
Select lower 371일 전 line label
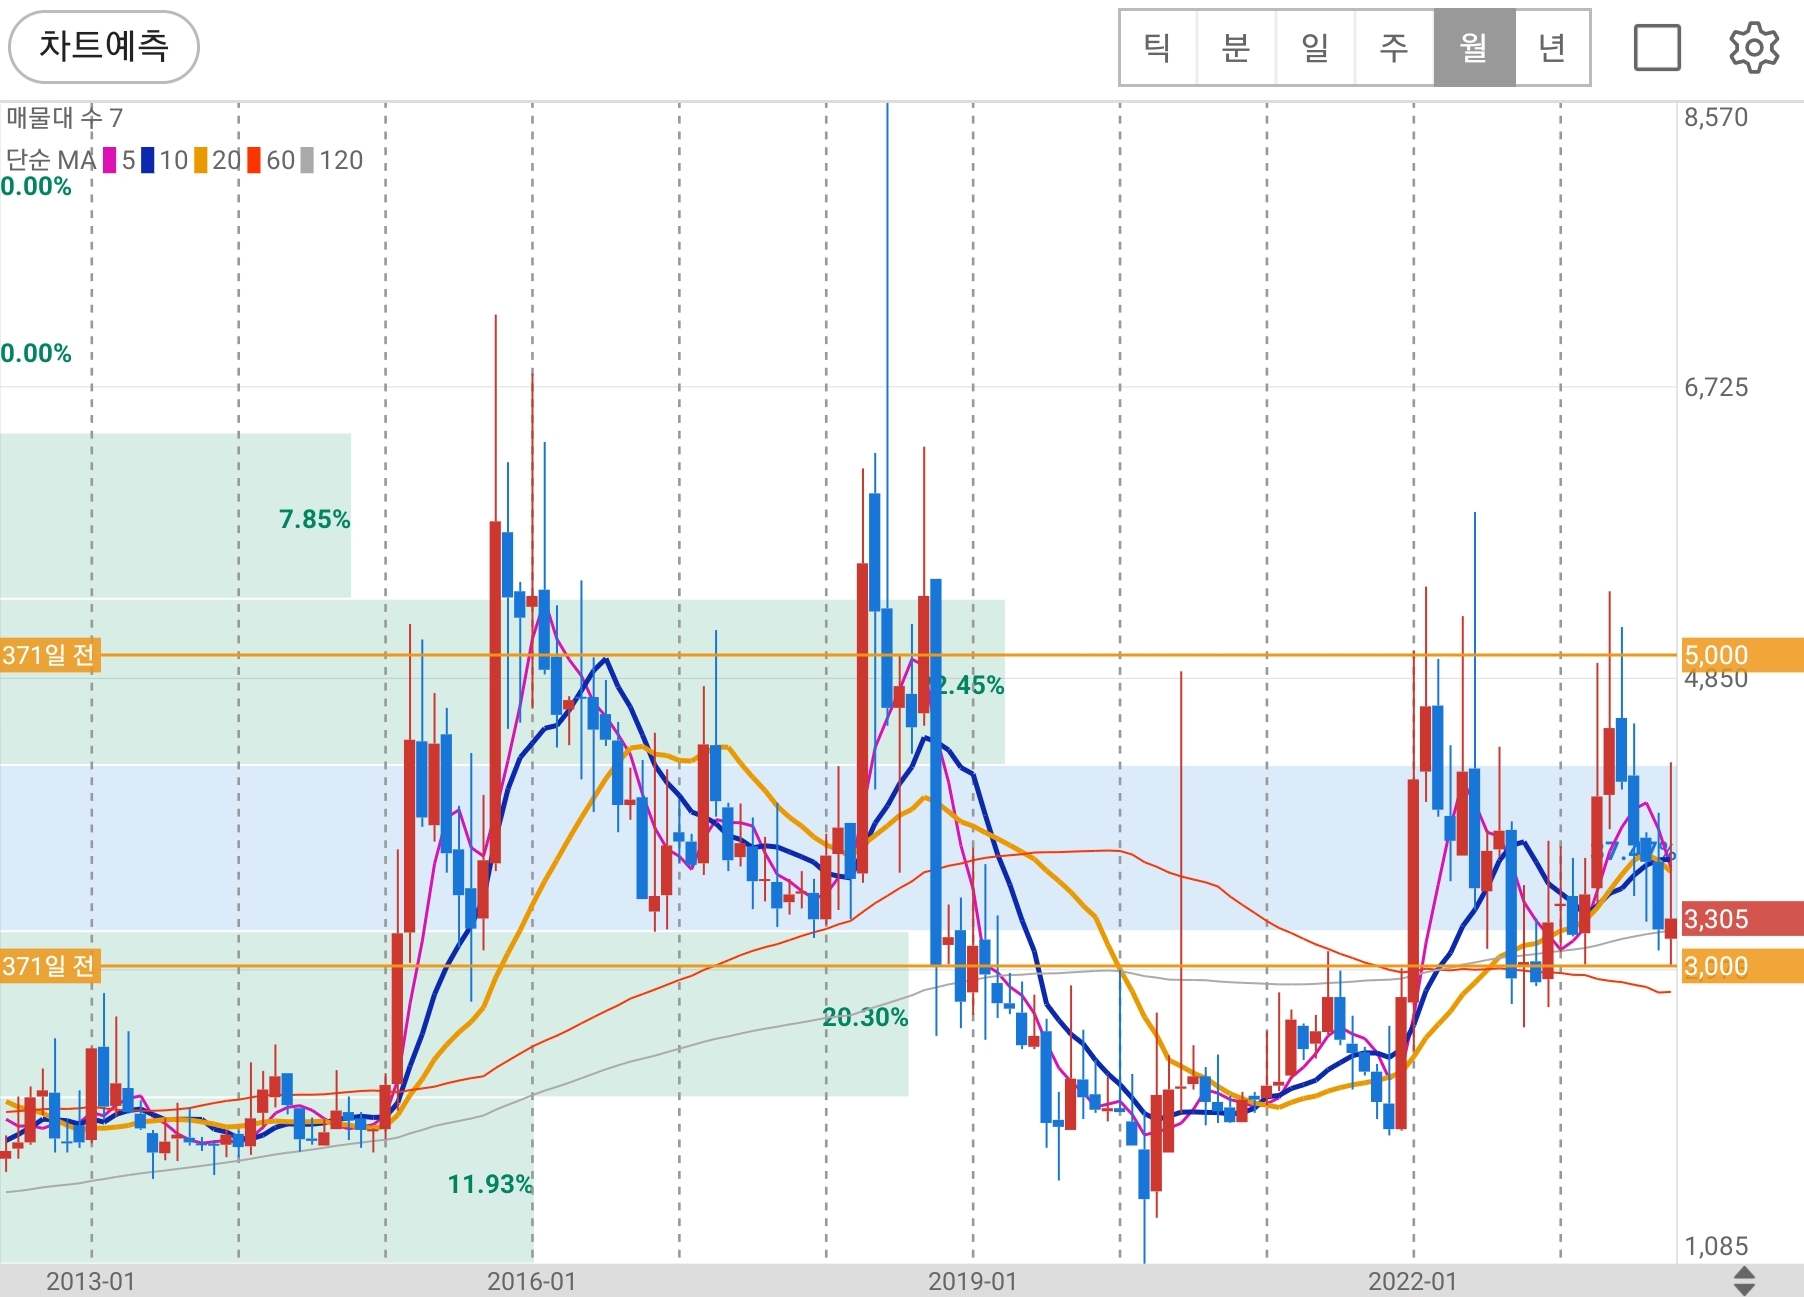pyautogui.click(x=49, y=966)
